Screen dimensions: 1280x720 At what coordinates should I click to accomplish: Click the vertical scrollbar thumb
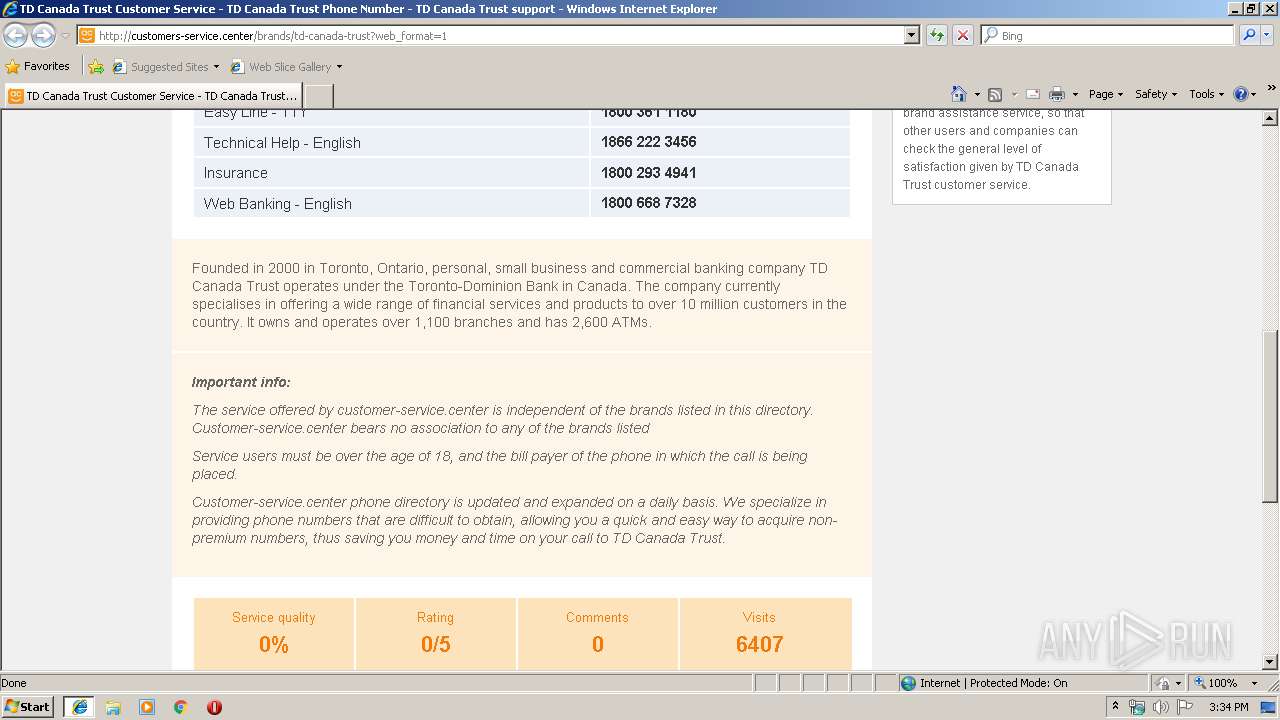(1270, 416)
